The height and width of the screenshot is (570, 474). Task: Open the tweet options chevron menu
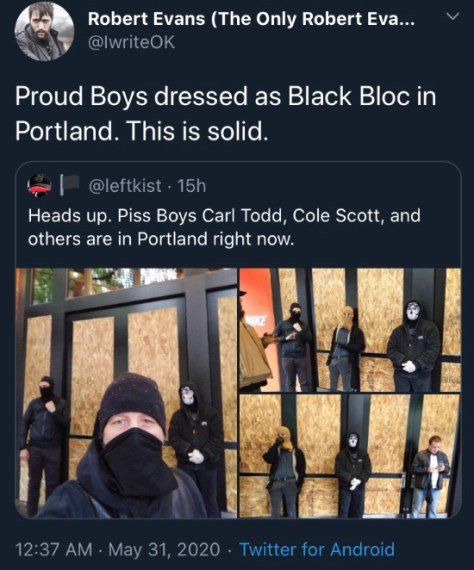[x=453, y=16]
